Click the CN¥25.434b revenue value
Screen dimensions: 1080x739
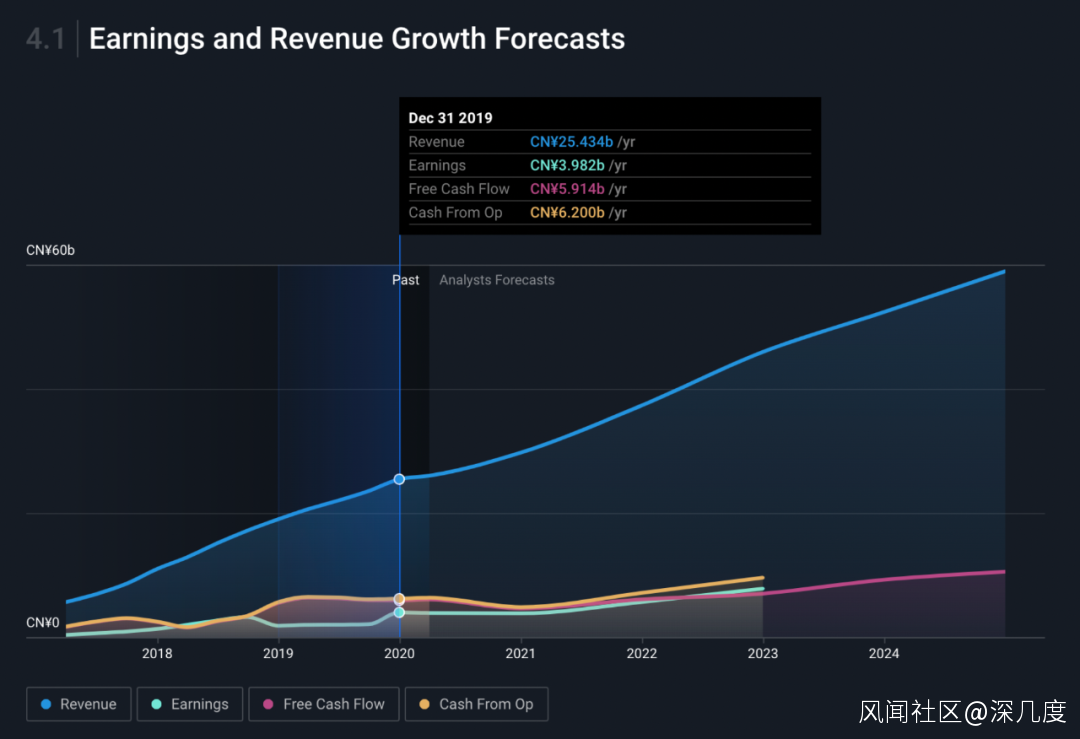click(x=571, y=142)
